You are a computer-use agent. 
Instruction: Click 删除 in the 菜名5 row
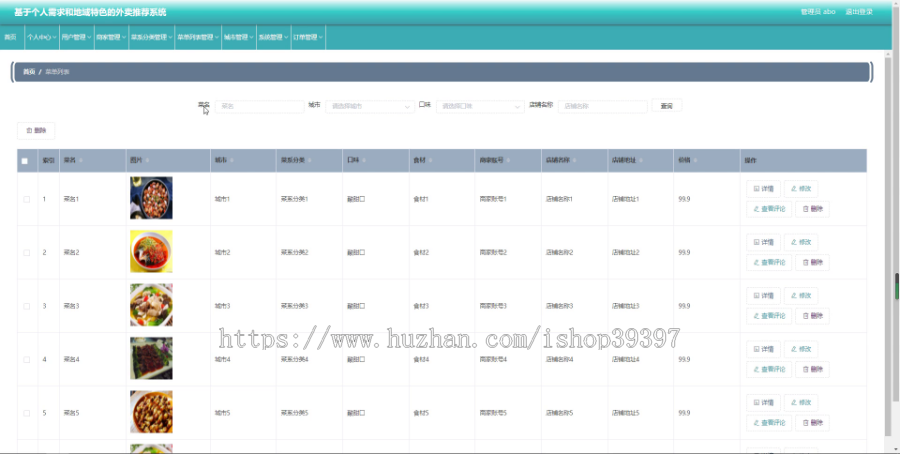(812, 423)
